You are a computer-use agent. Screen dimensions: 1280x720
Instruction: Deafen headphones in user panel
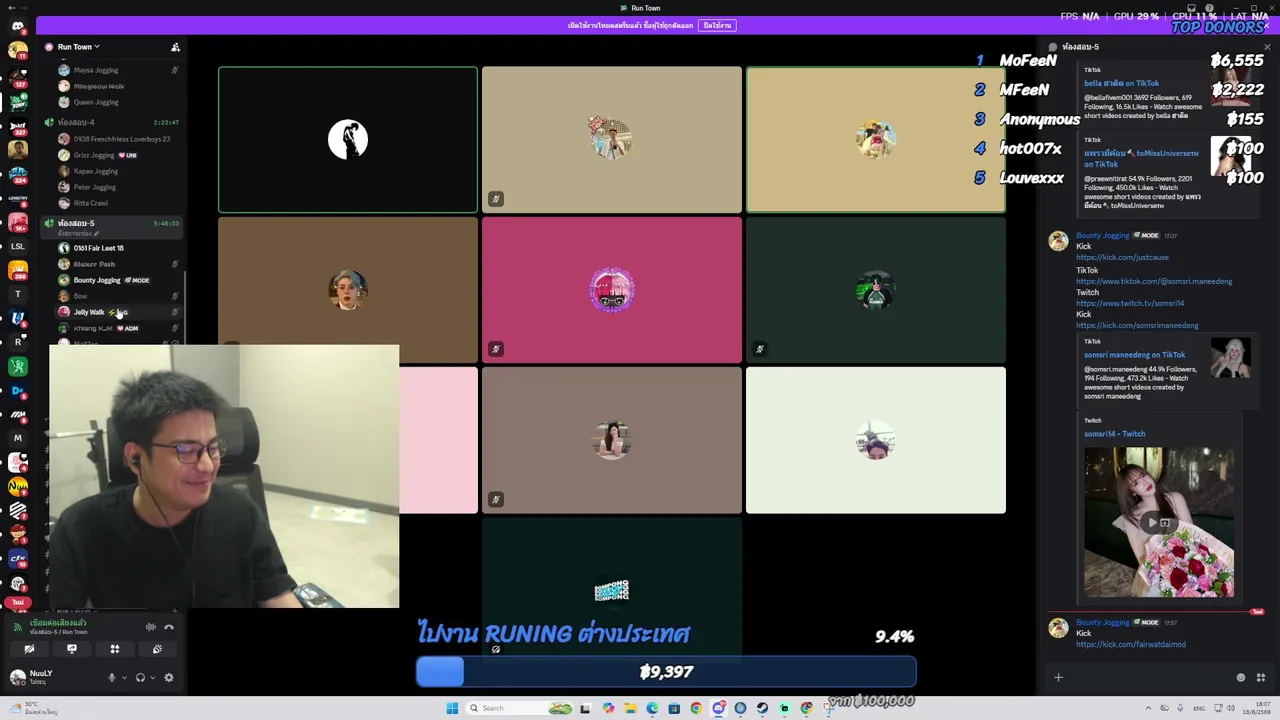(x=140, y=677)
